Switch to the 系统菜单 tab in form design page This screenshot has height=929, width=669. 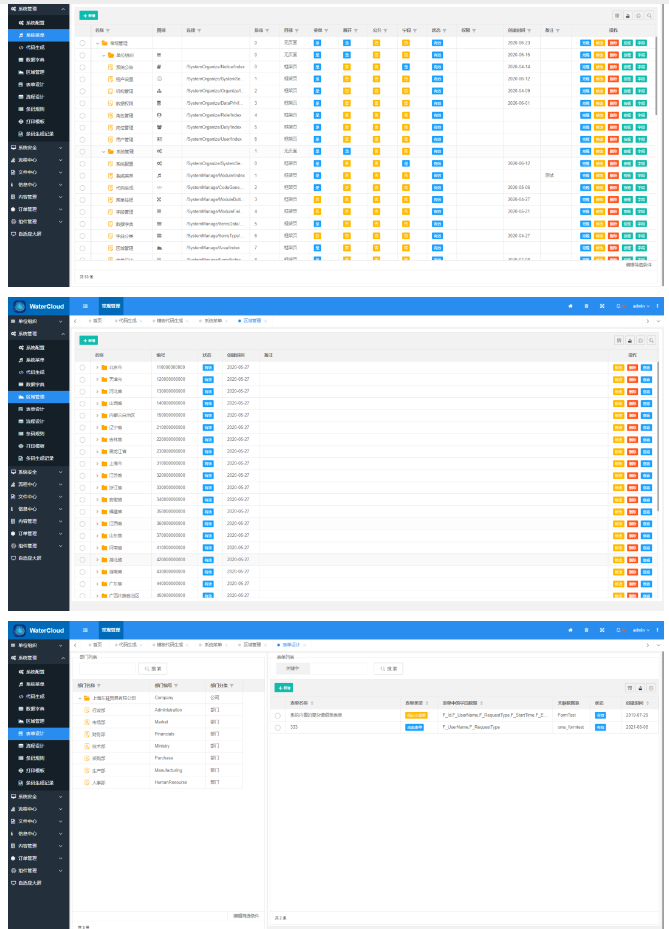tap(213, 645)
